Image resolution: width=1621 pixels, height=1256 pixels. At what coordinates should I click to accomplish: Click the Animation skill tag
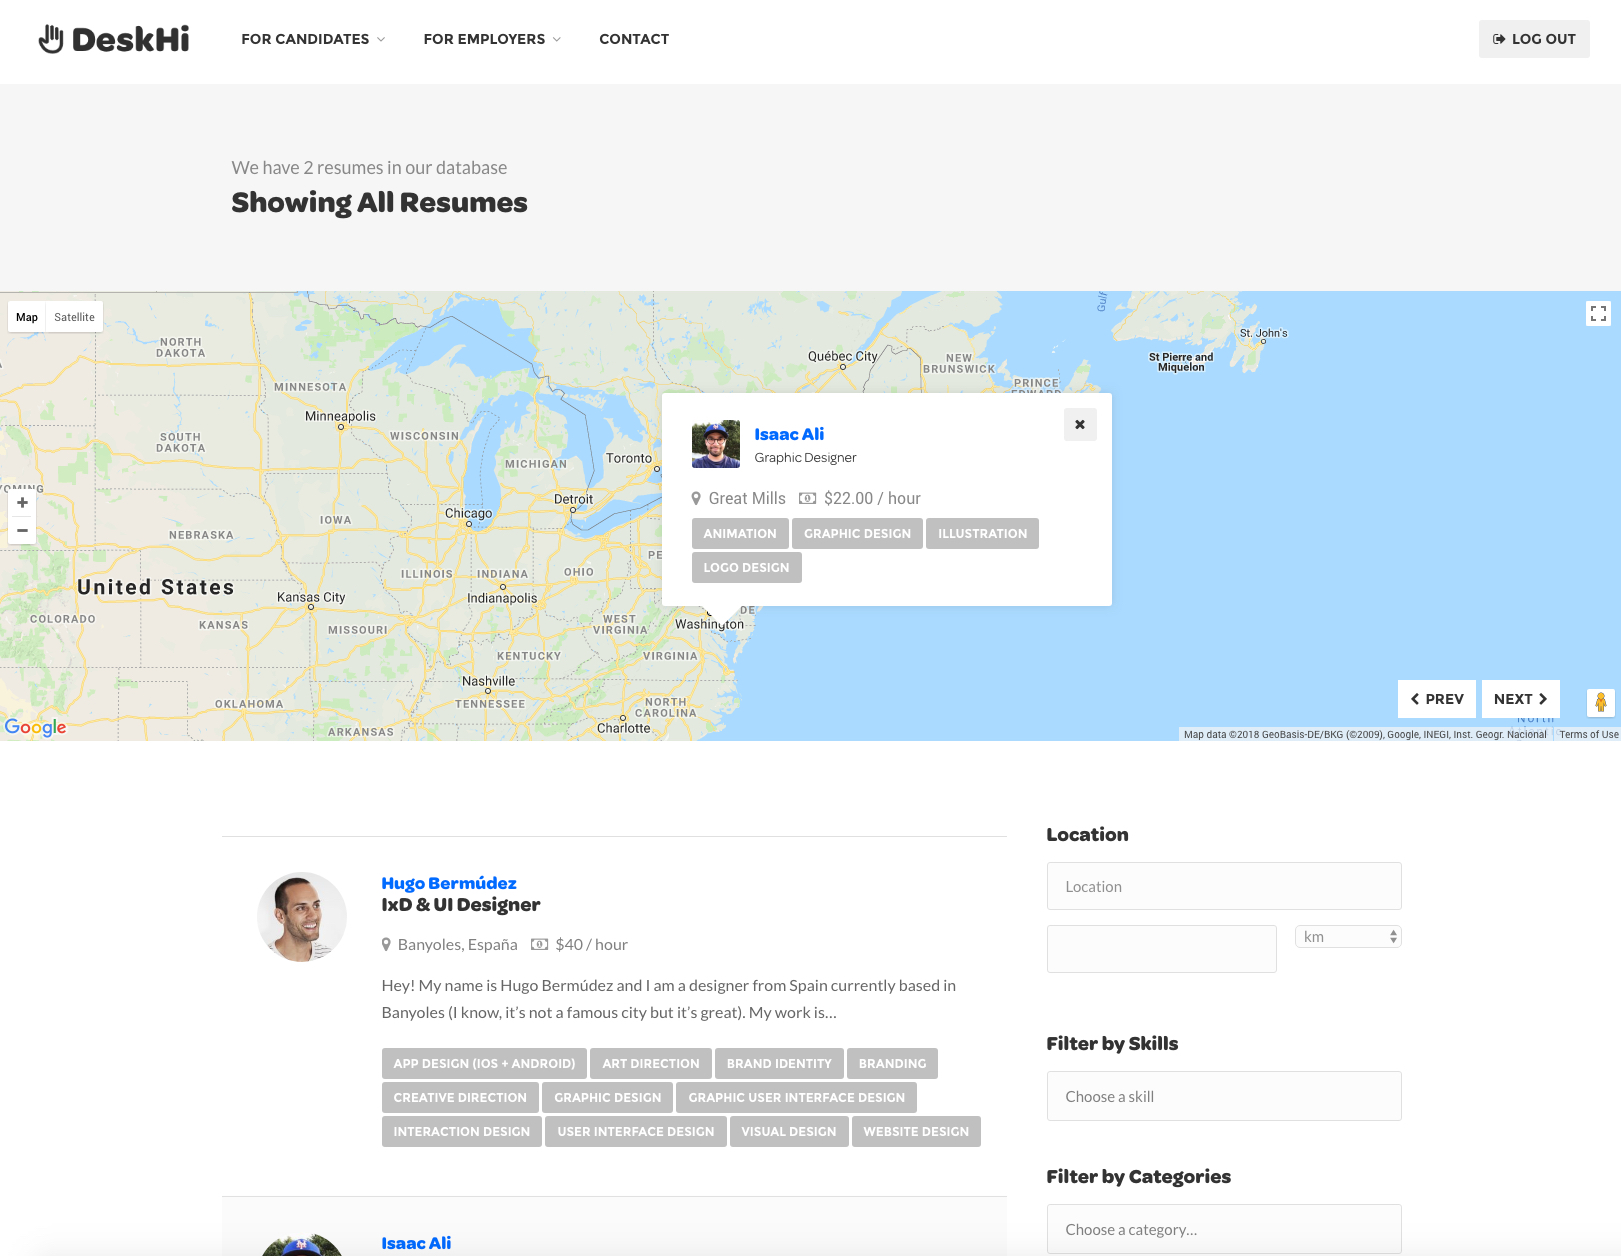tap(740, 534)
